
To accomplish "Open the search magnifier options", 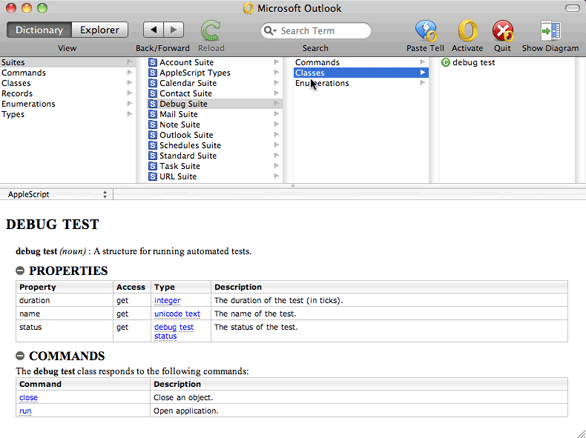I will (x=269, y=31).
